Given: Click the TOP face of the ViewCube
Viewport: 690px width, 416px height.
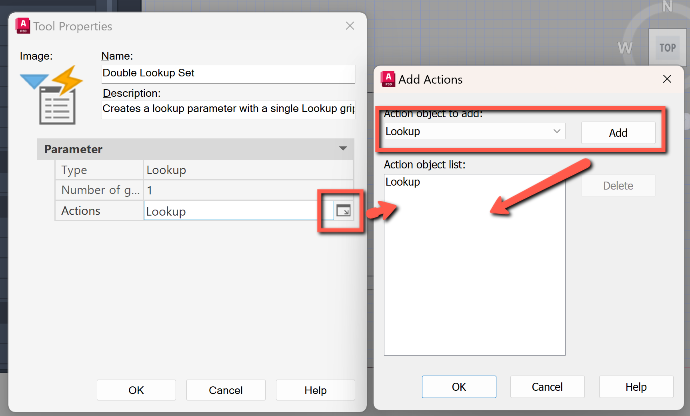Looking at the screenshot, I should point(666,47).
